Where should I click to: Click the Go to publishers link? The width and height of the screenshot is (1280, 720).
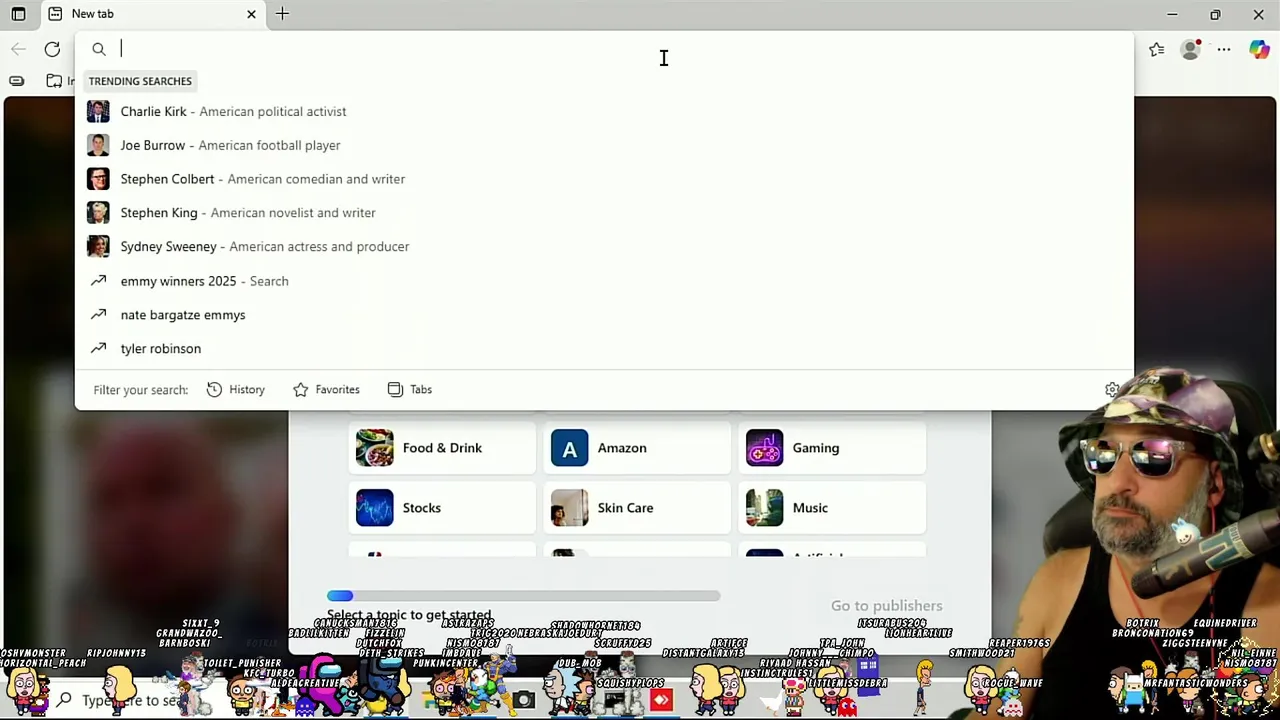pos(886,606)
